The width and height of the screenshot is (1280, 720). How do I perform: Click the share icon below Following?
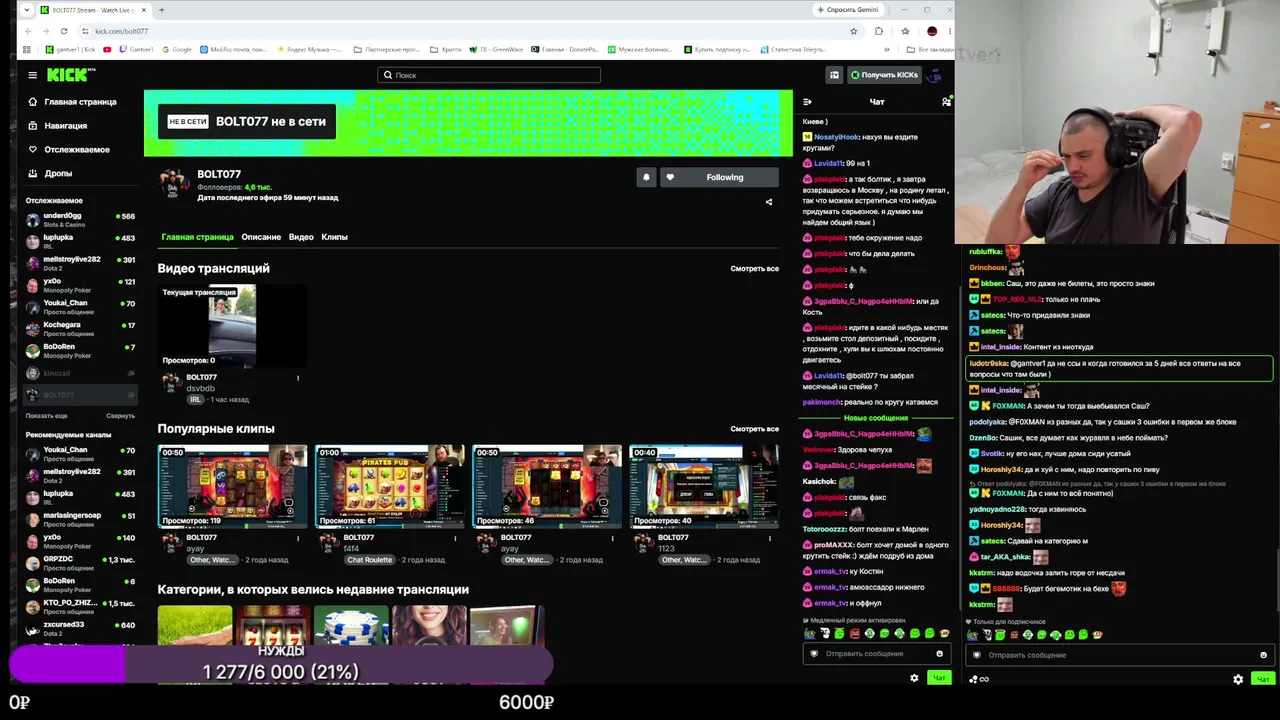coord(769,202)
